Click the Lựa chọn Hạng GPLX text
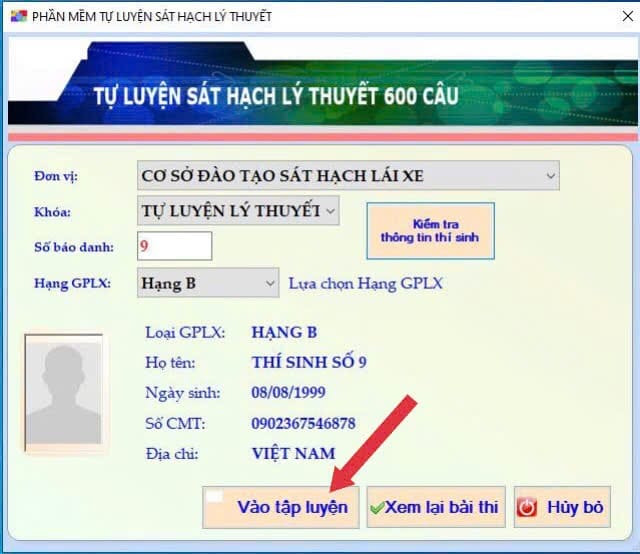The image size is (640, 554). coord(366,283)
